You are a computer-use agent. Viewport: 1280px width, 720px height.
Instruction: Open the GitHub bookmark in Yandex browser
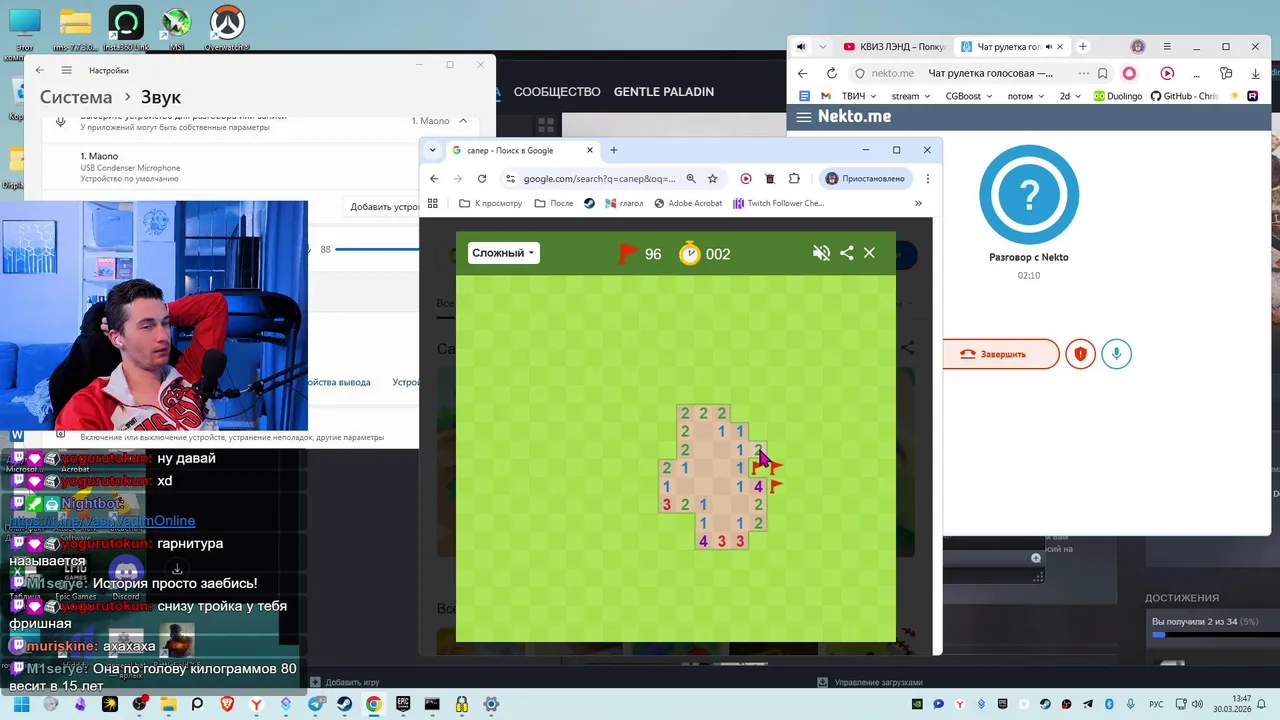click(1184, 96)
